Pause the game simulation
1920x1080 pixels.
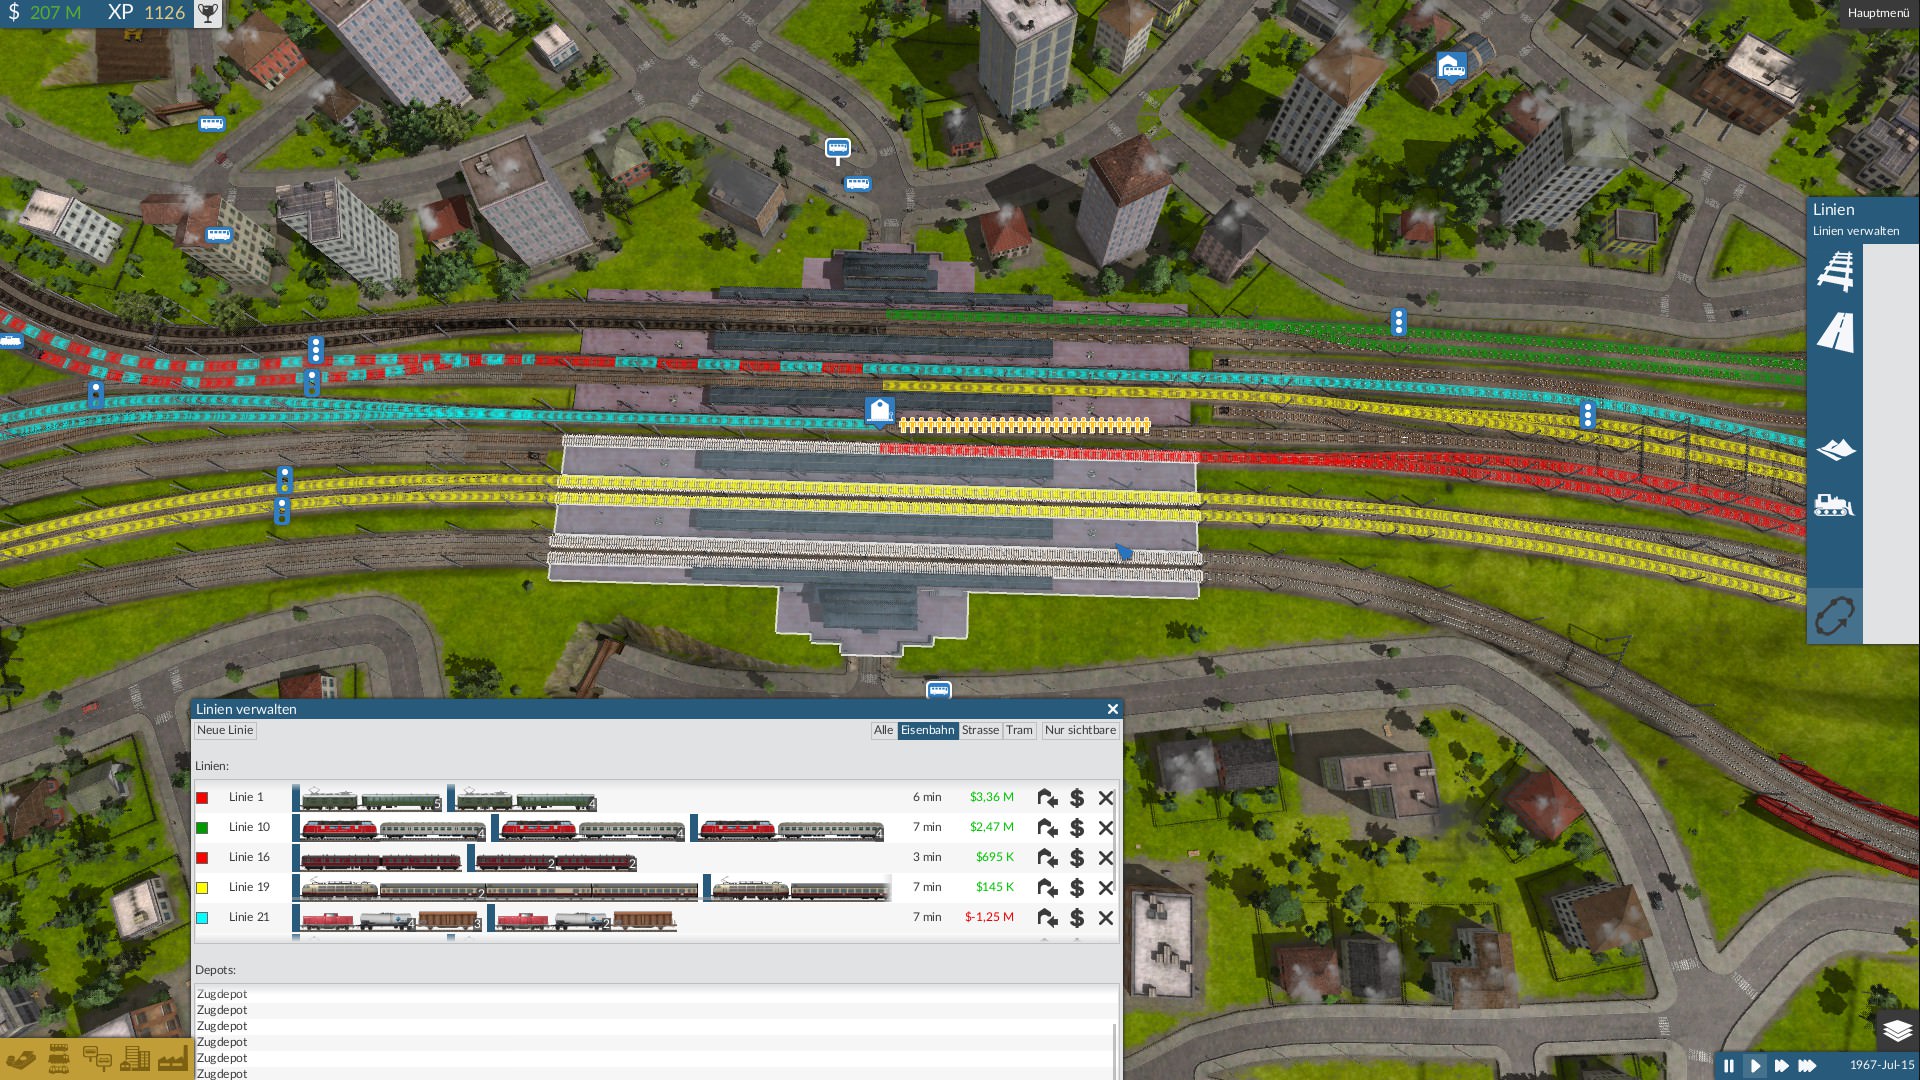(x=1729, y=1066)
